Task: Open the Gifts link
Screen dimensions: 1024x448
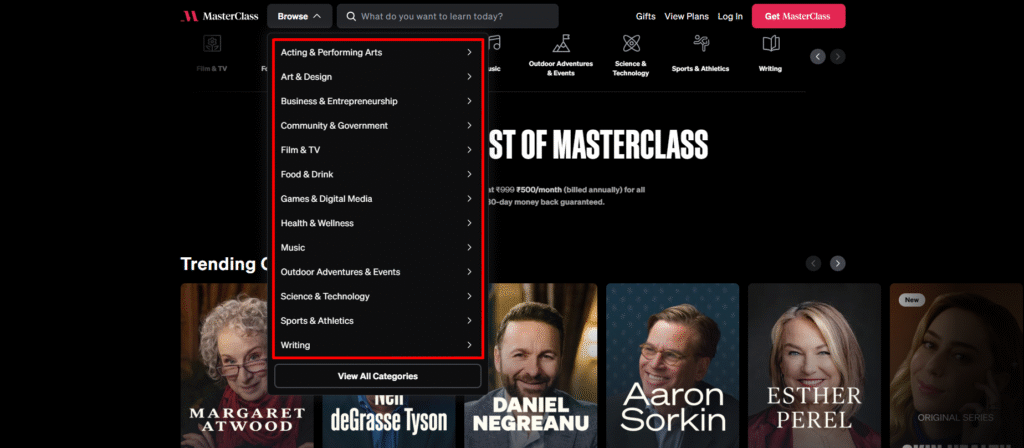Action: click(x=645, y=16)
